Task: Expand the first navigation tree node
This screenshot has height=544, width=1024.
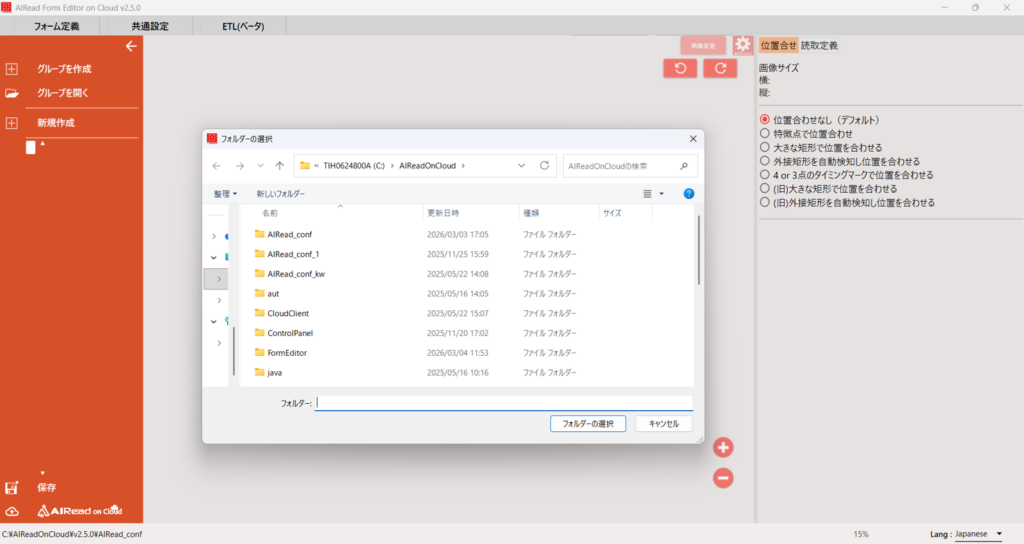Action: pyautogui.click(x=214, y=236)
